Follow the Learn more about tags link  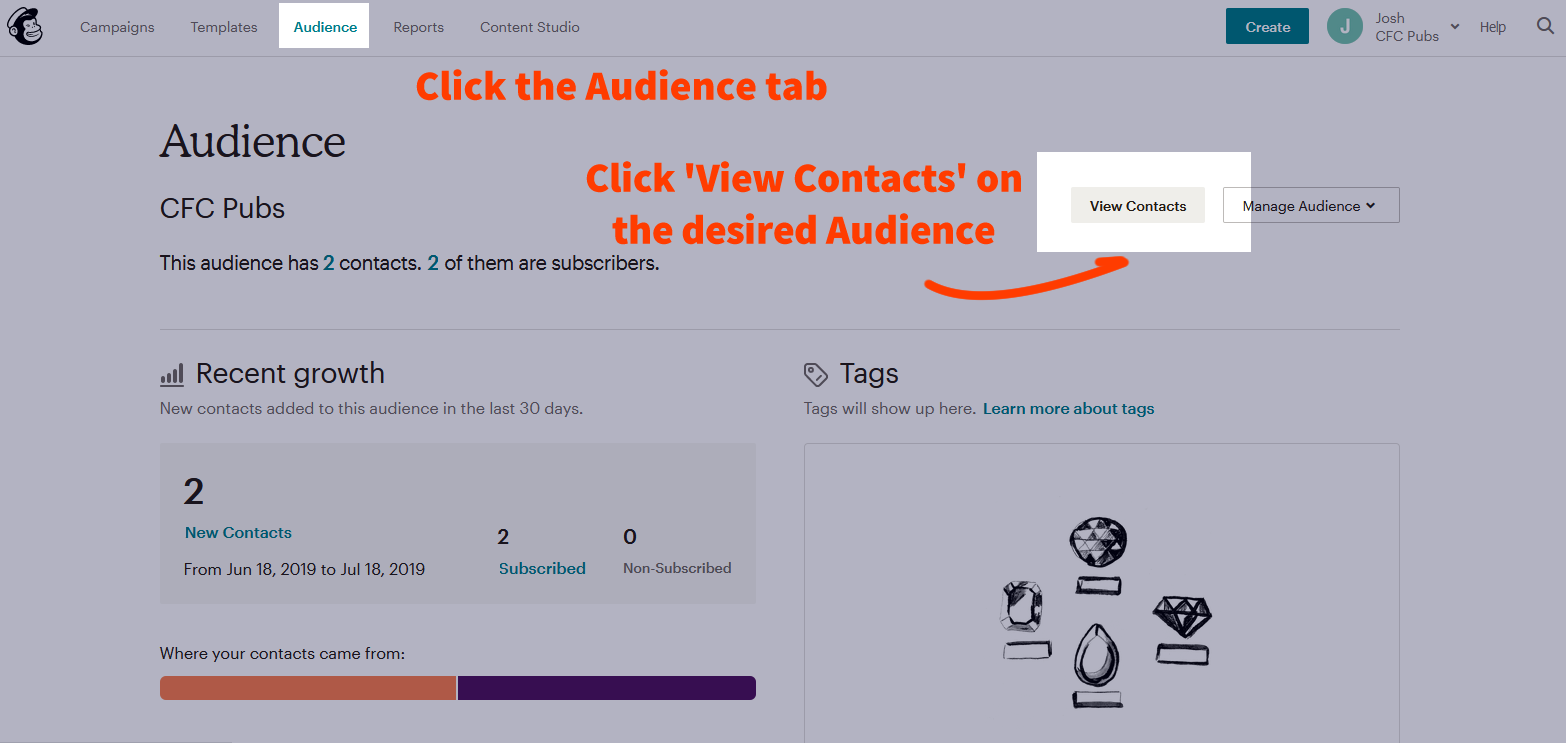[1068, 408]
